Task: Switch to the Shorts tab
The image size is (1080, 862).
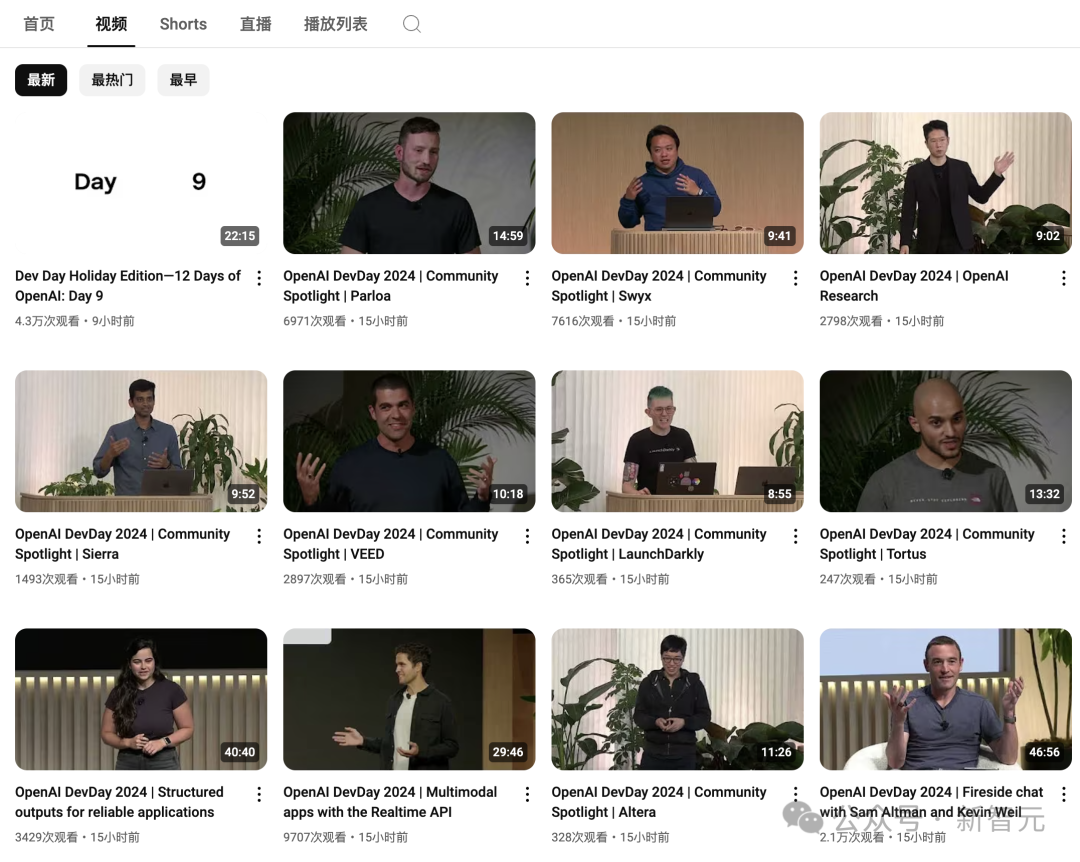Action: pos(183,24)
